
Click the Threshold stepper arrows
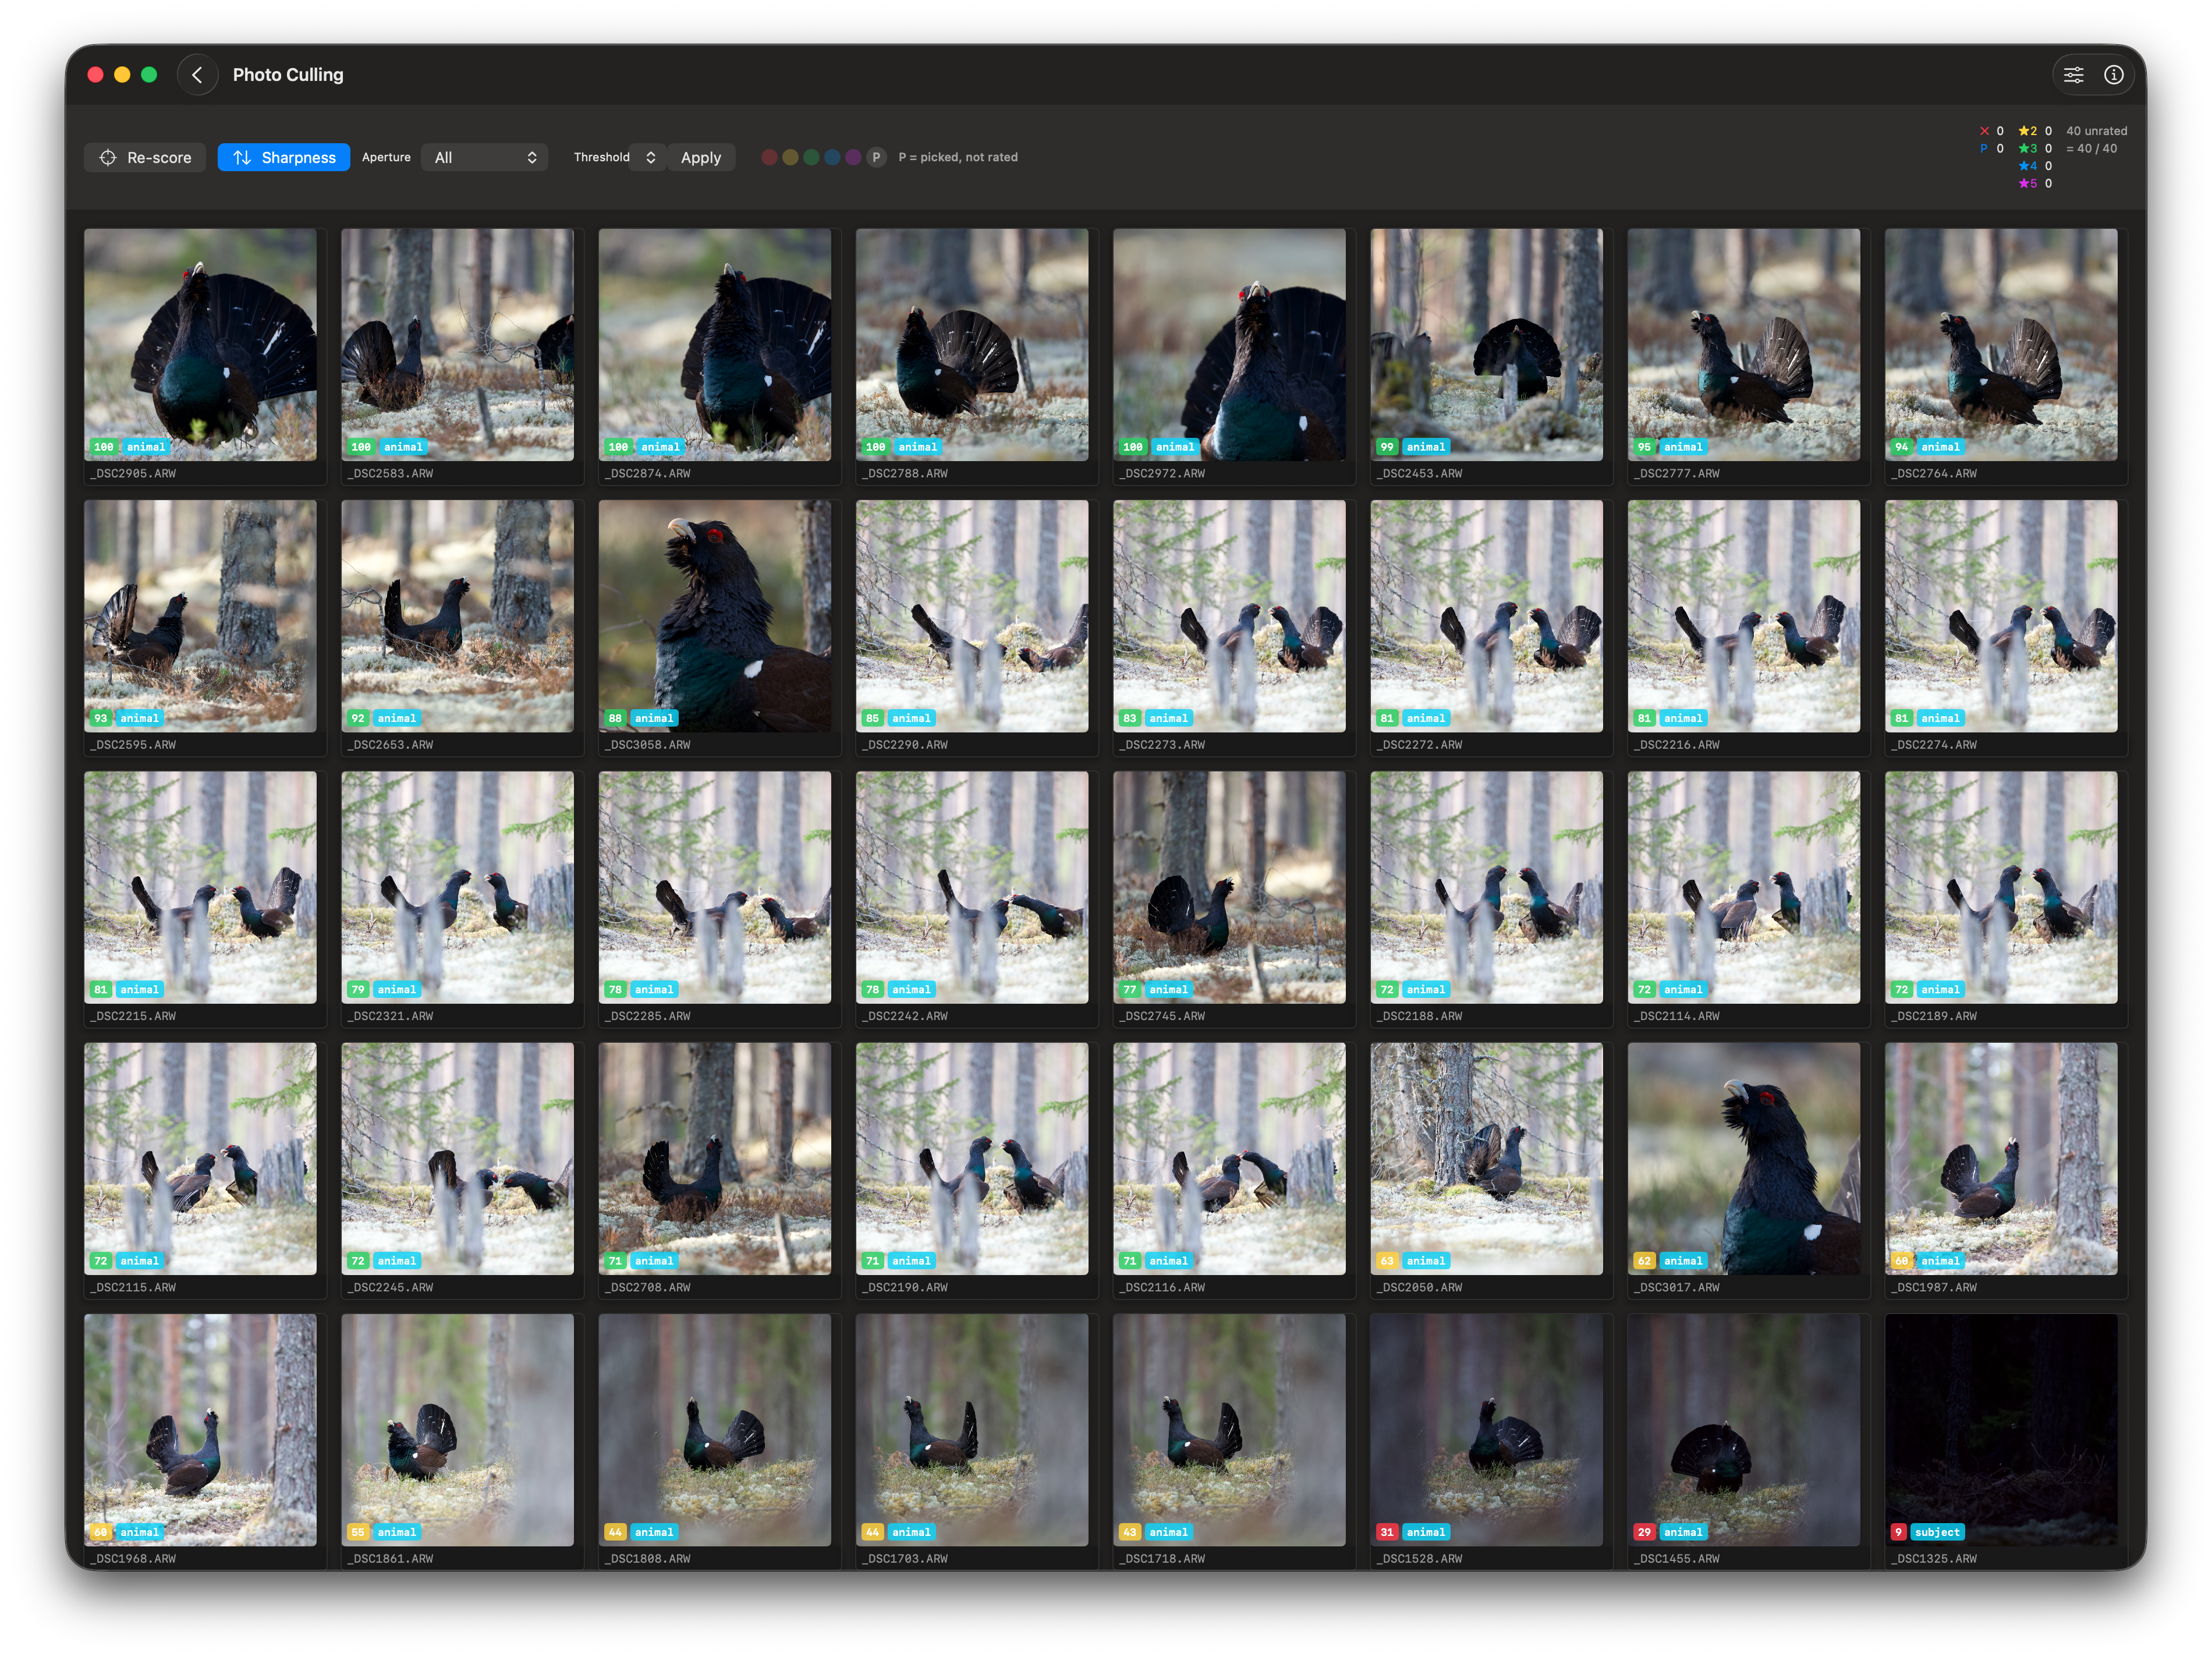(x=651, y=157)
